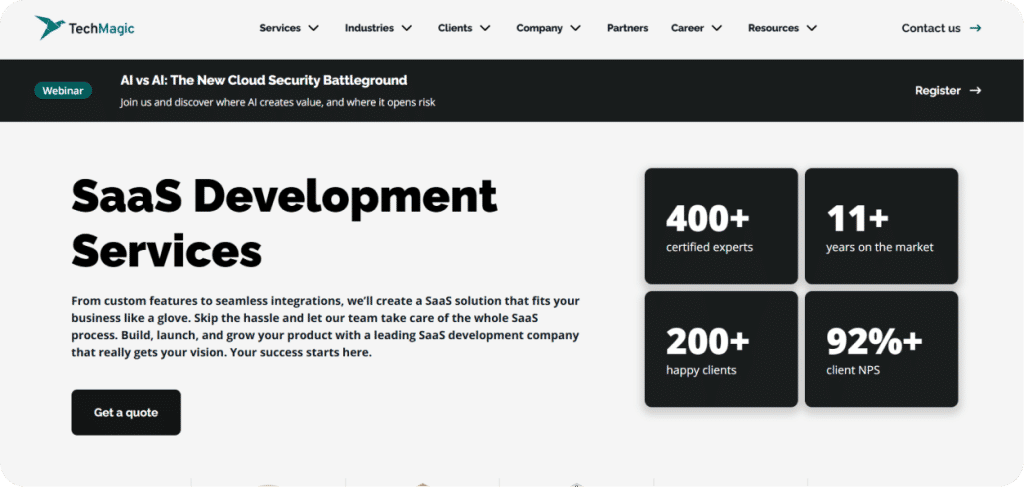Click the TechMagic hummingbird logo icon
This screenshot has height=487, width=1024.
pos(50,27)
